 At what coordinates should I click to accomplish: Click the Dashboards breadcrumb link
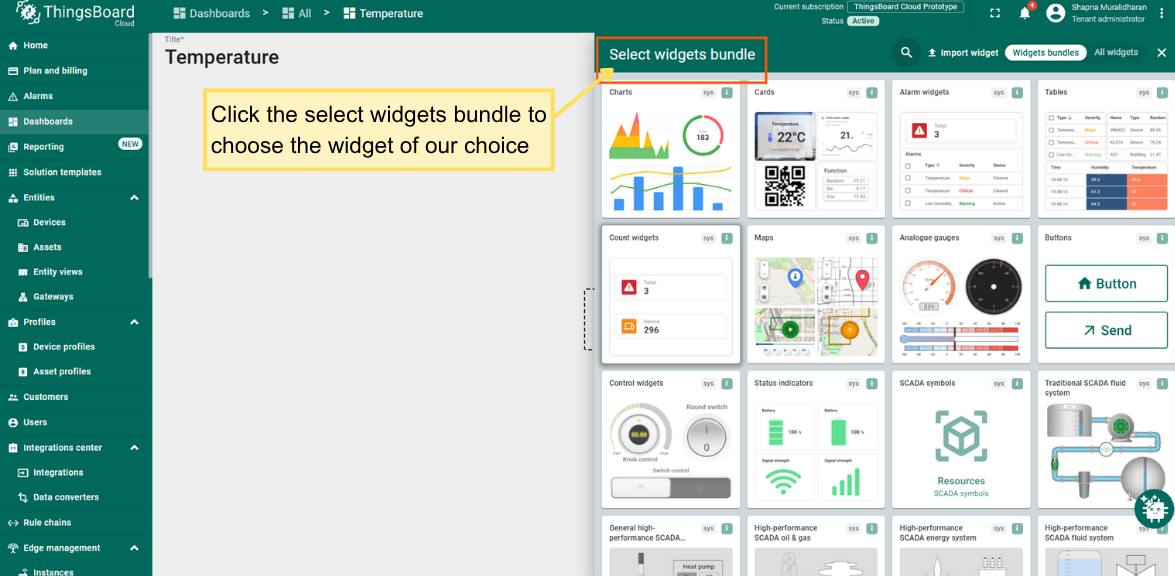pos(212,14)
